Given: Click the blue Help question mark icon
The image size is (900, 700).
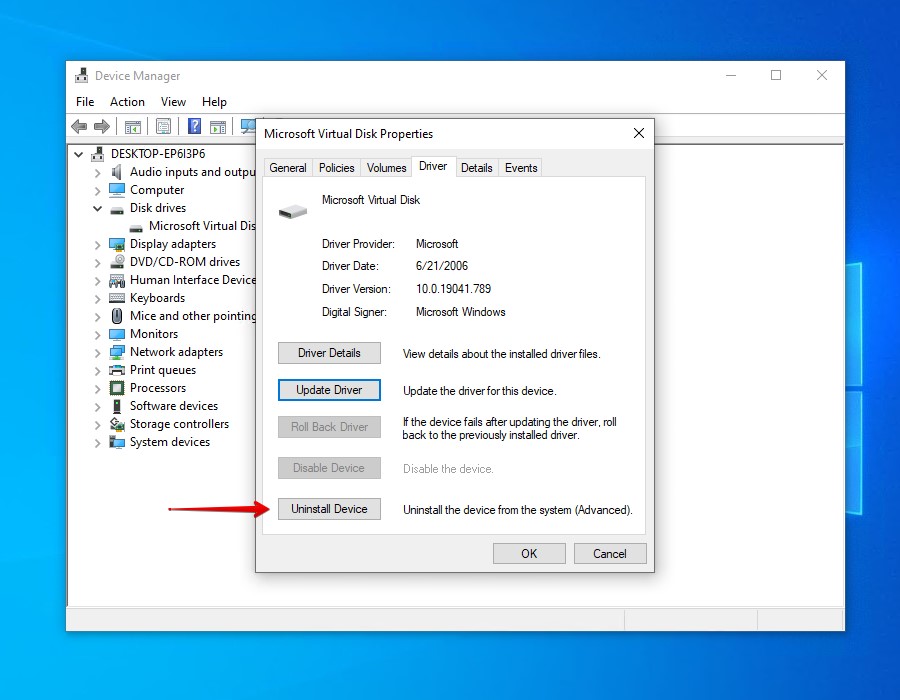Looking at the screenshot, I should [x=195, y=126].
